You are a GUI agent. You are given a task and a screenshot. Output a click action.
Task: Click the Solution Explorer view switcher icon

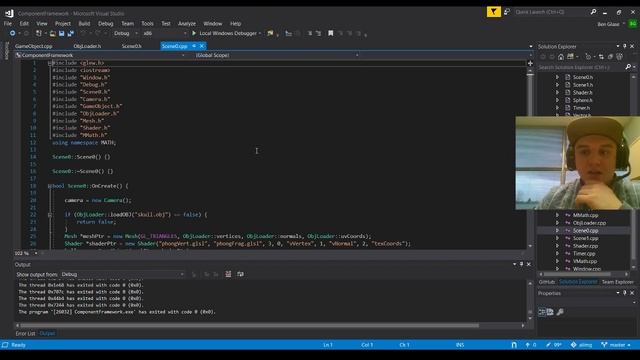tap(571, 57)
